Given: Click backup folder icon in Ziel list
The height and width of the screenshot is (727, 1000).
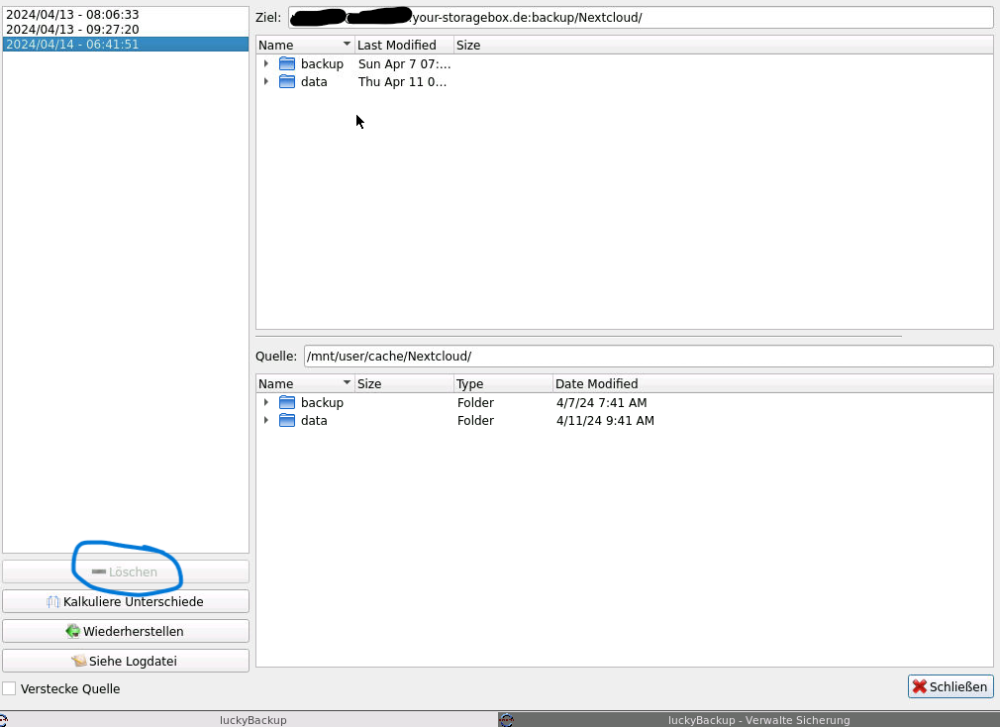Looking at the screenshot, I should [287, 64].
